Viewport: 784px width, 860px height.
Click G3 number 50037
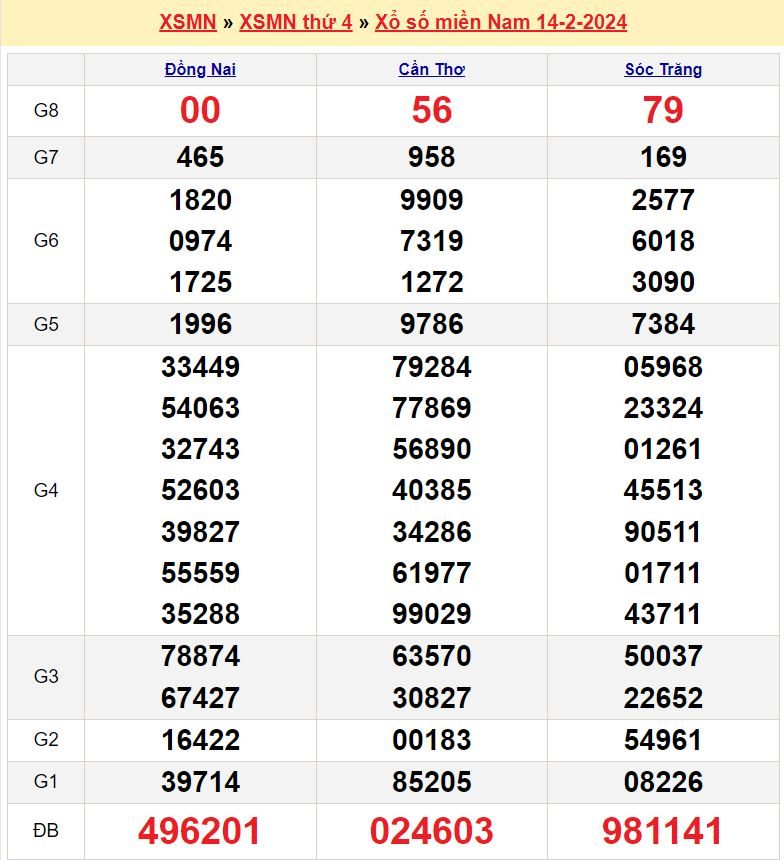coord(663,656)
